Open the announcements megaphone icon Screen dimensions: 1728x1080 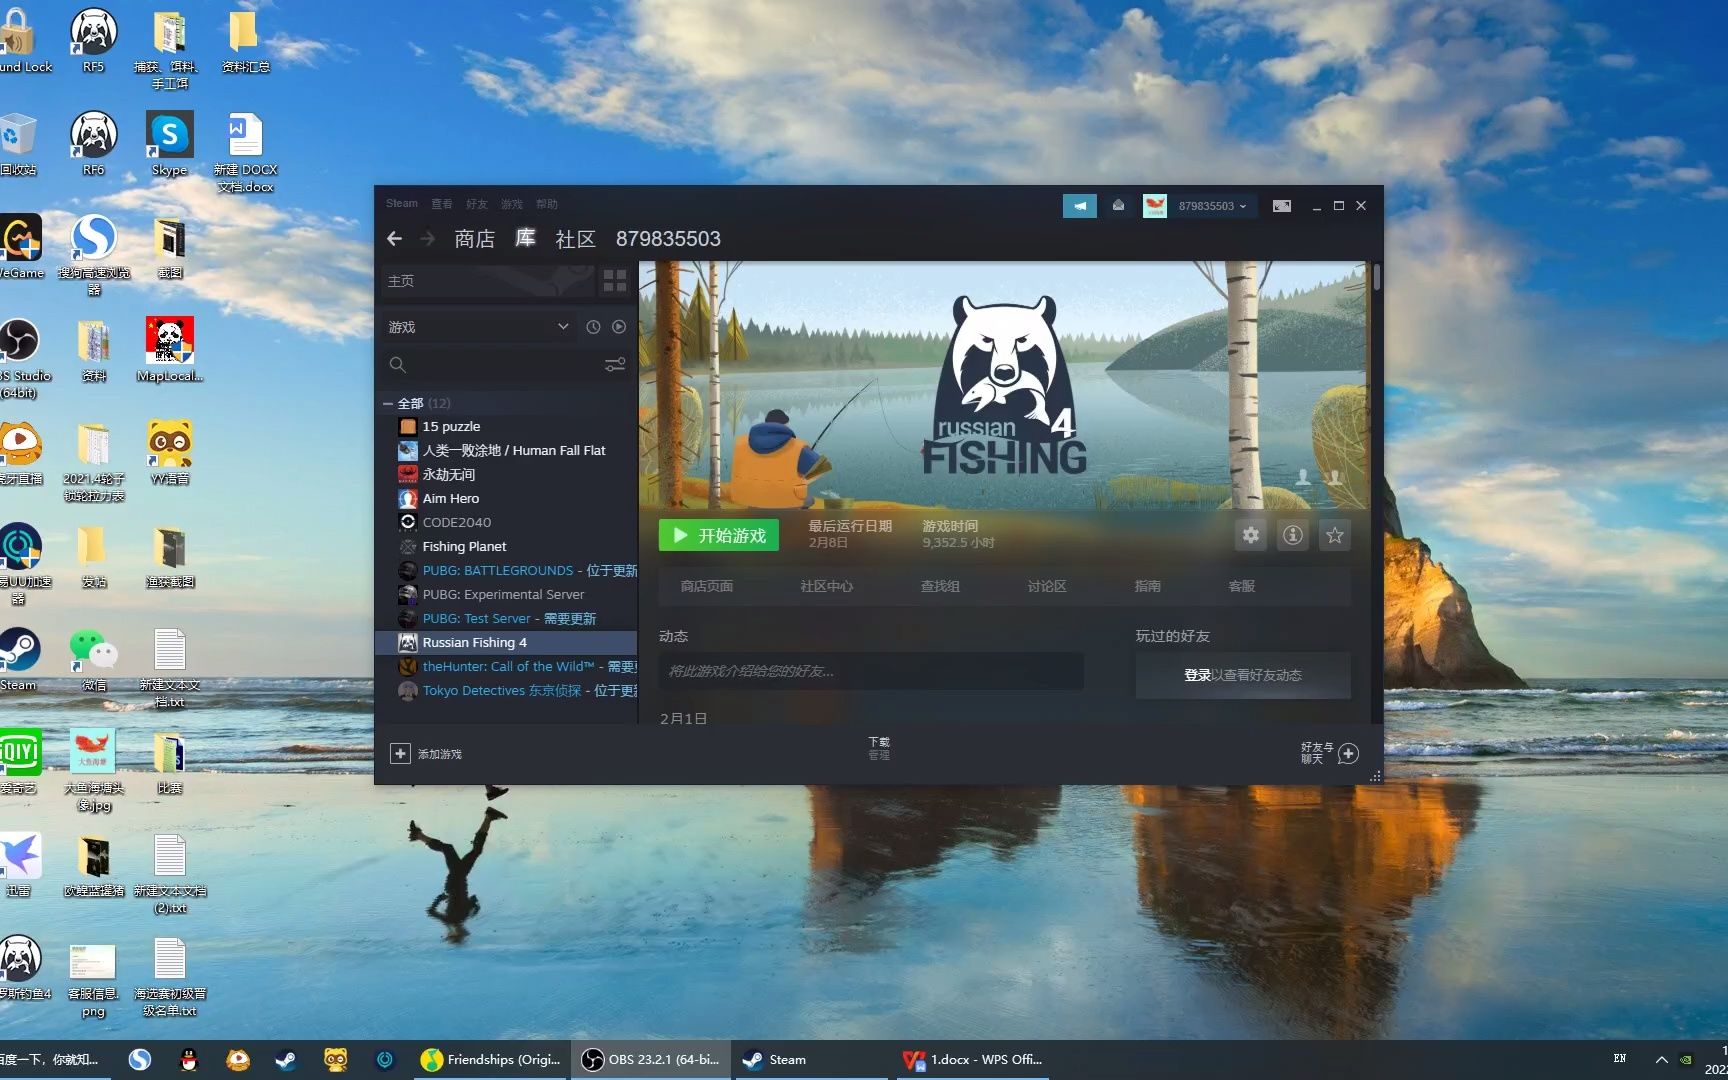pos(1079,206)
